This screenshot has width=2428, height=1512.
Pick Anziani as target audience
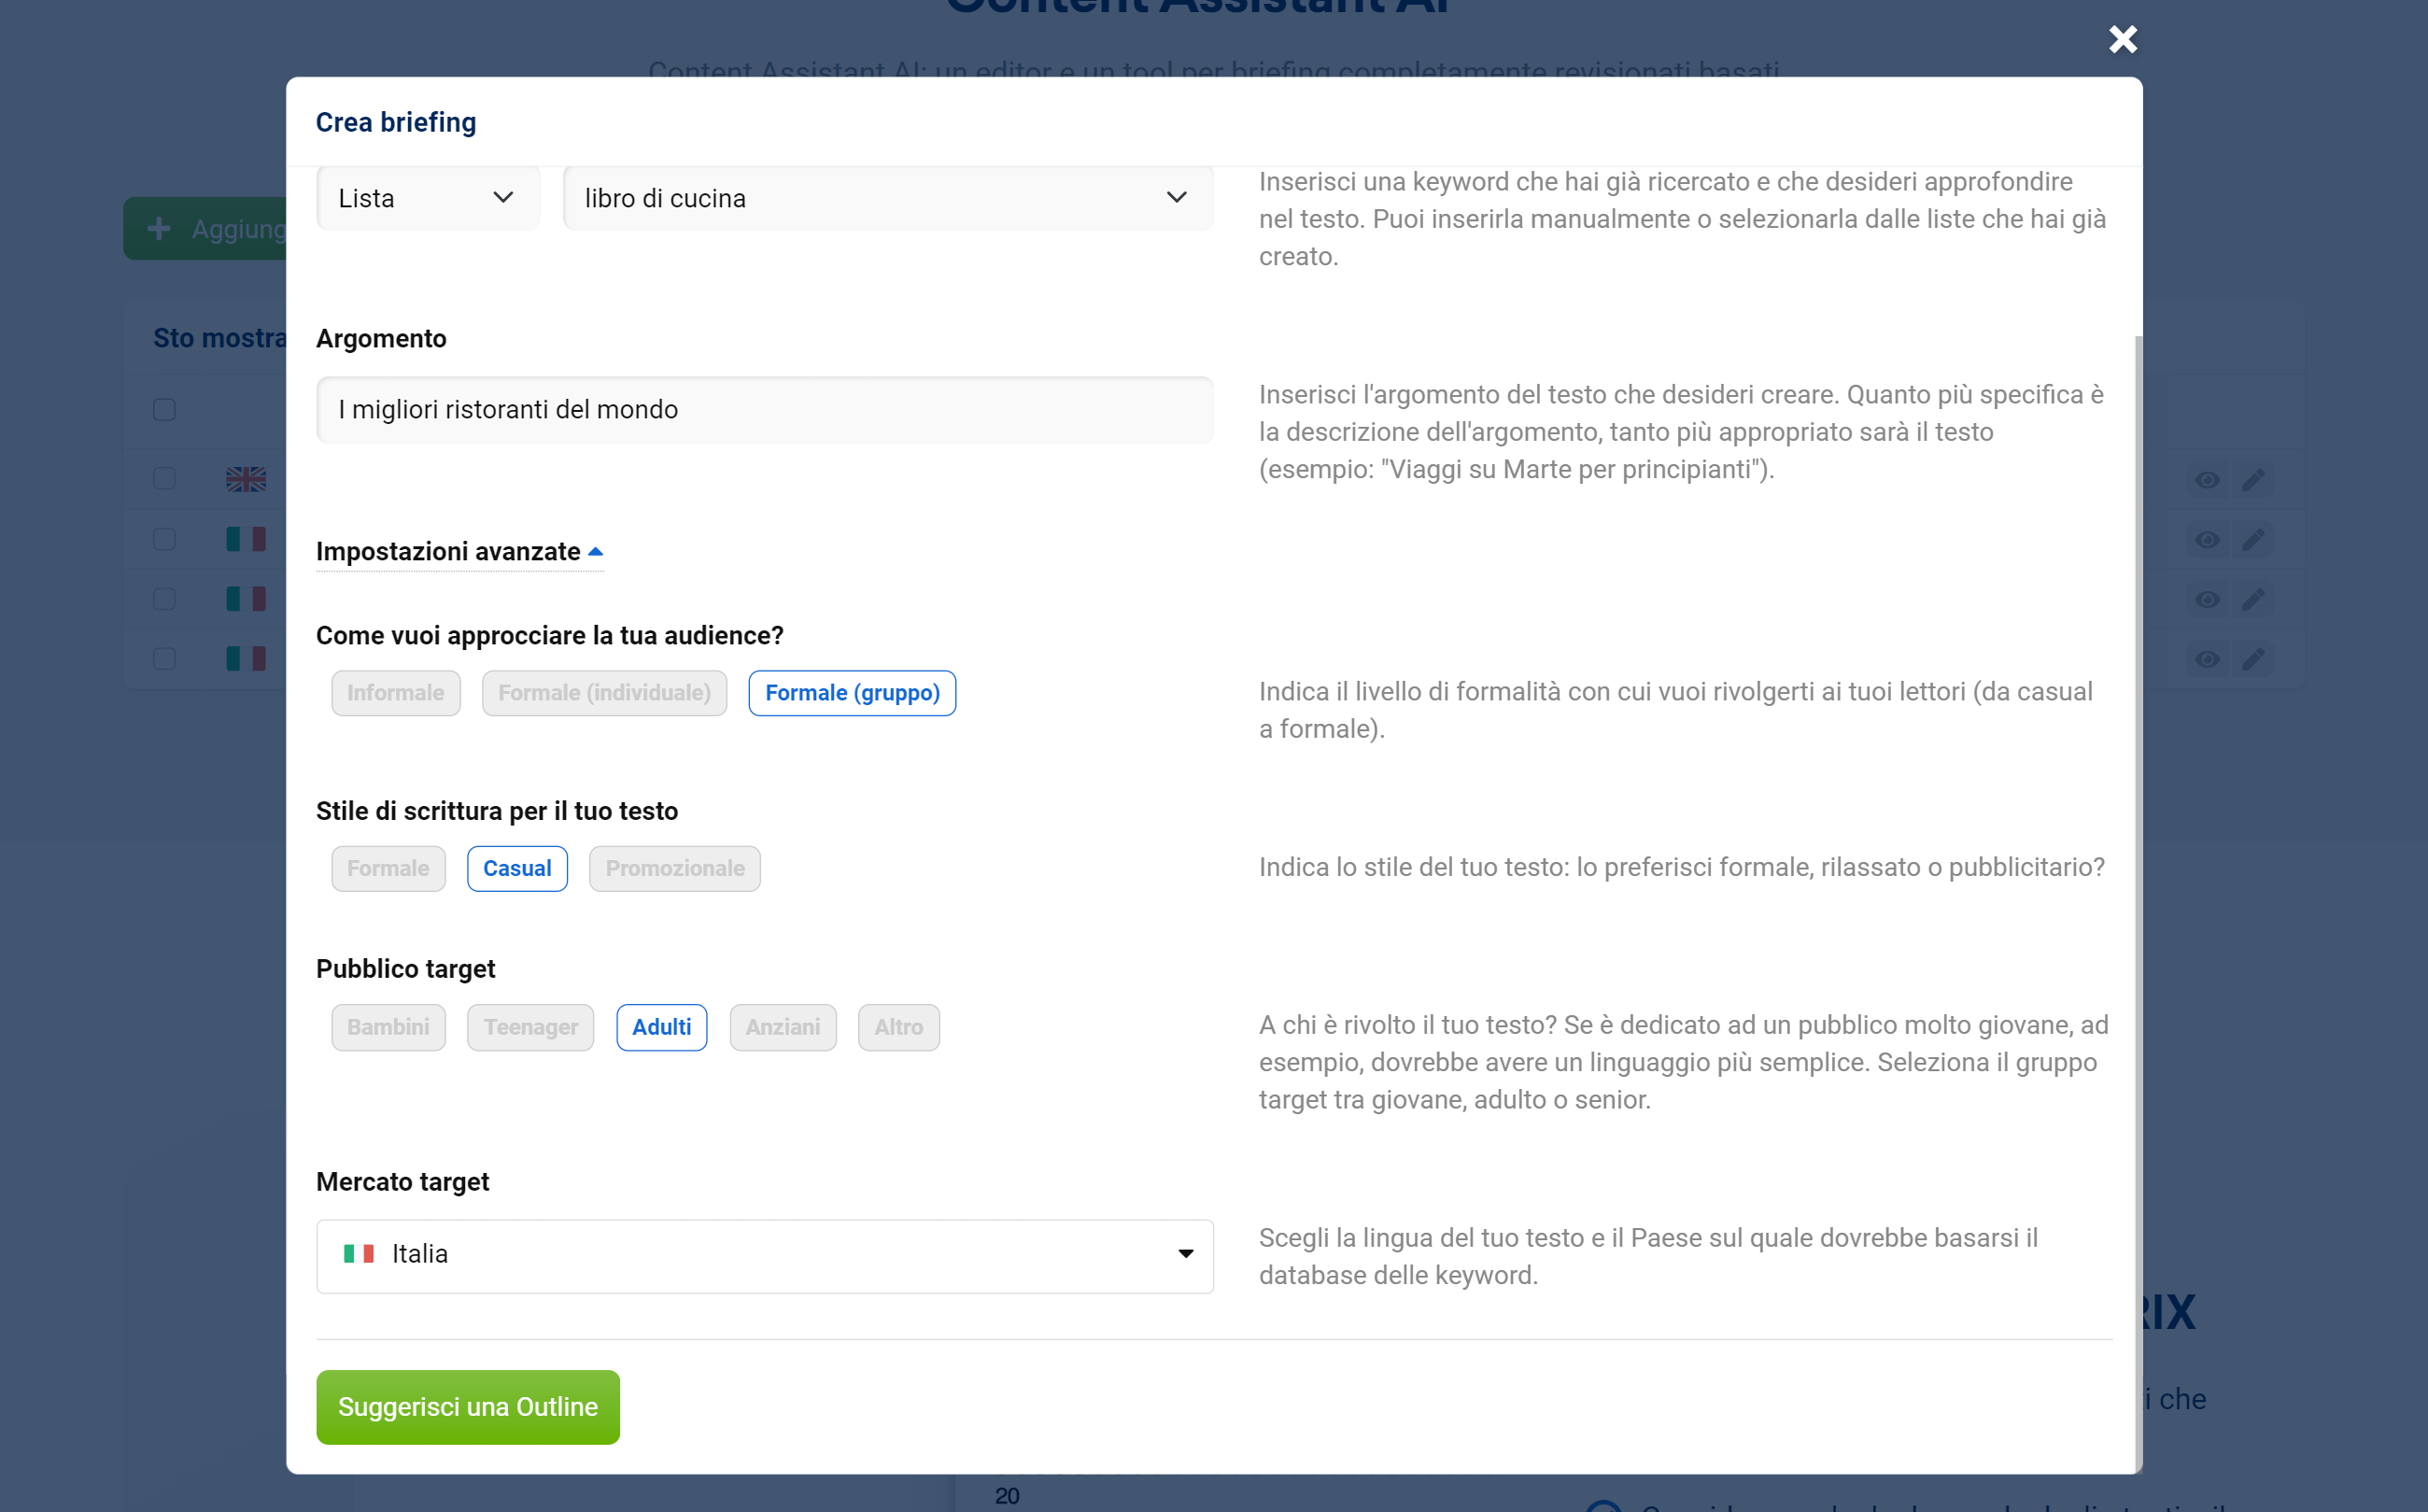pyautogui.click(x=783, y=1028)
